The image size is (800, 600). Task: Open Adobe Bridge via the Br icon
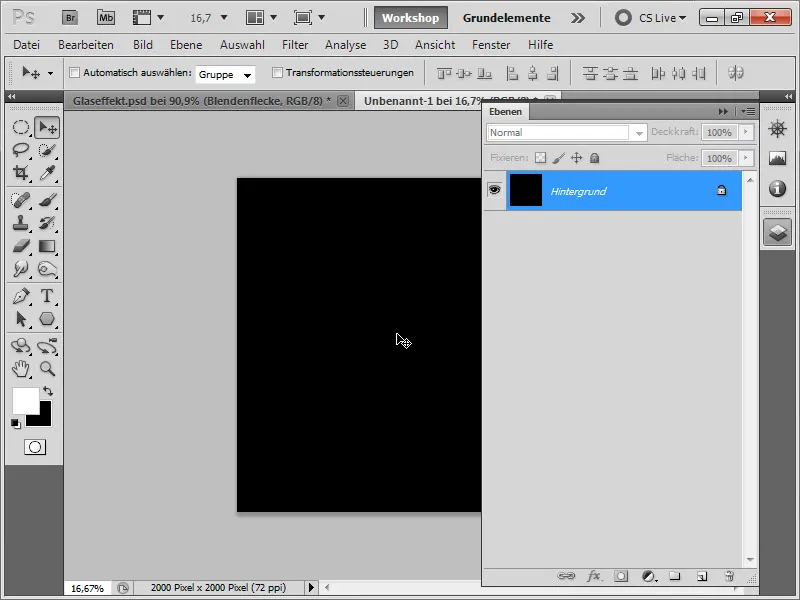(70, 17)
